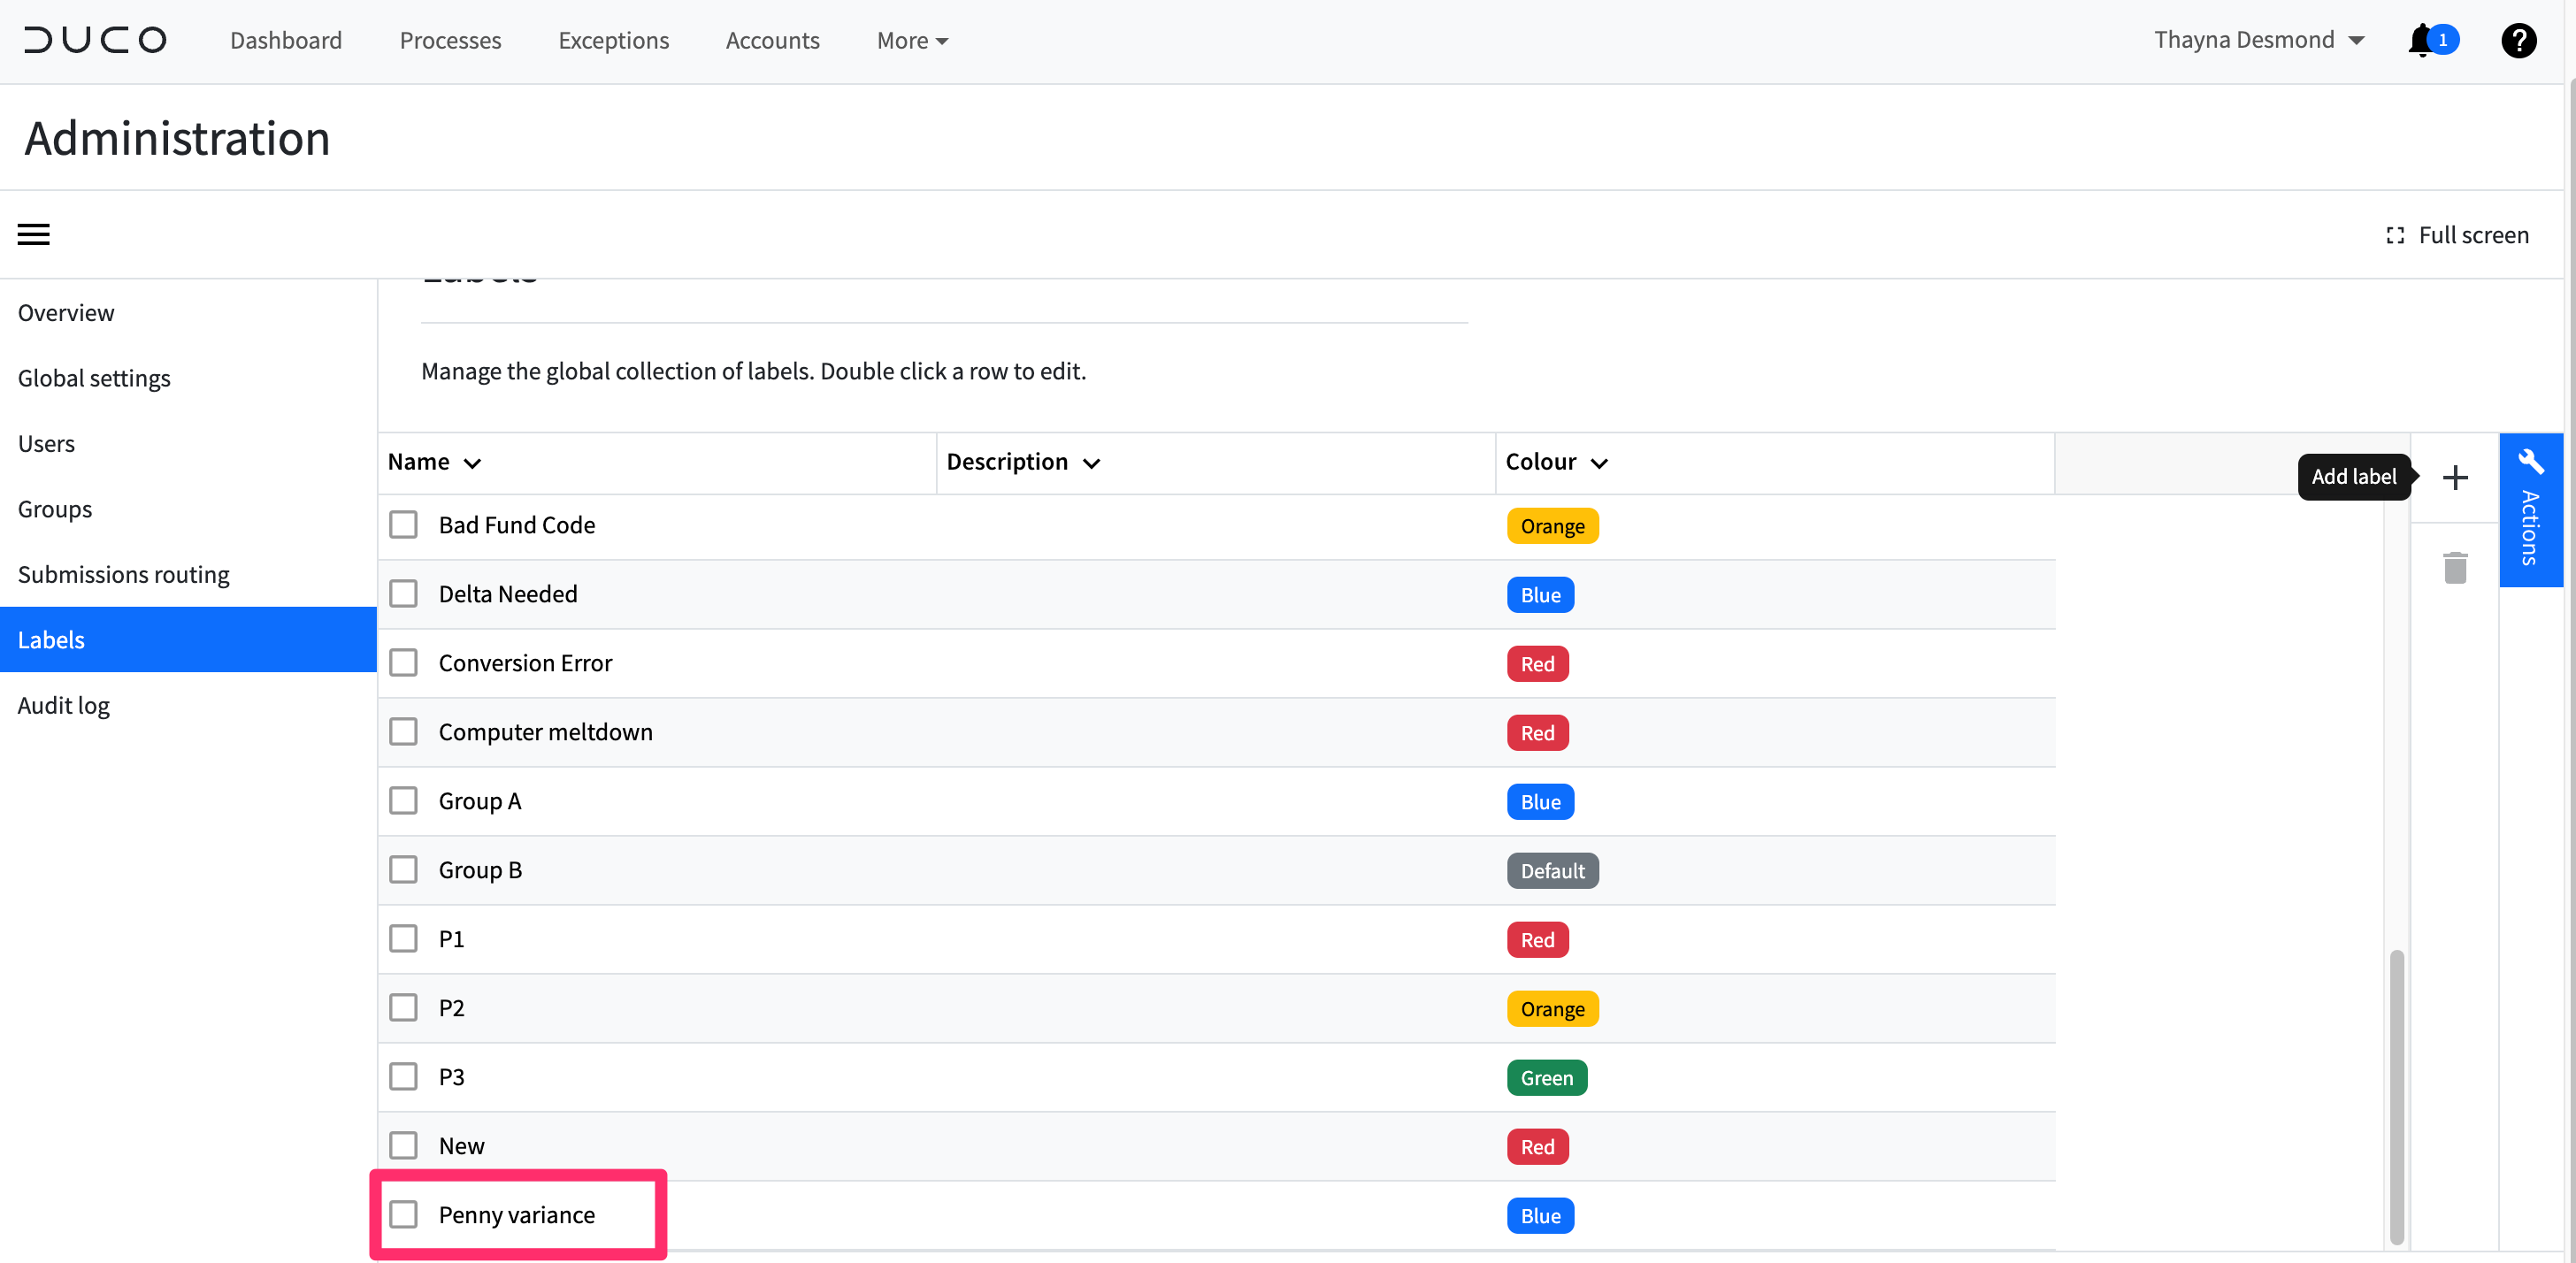The width and height of the screenshot is (2576, 1263).
Task: Open the Colour column sort chevron
Action: click(1599, 463)
